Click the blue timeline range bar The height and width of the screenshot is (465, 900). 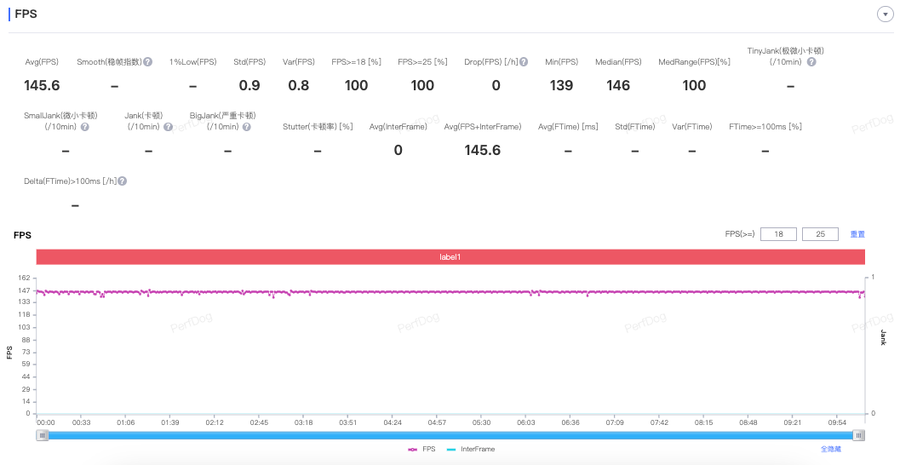point(451,436)
